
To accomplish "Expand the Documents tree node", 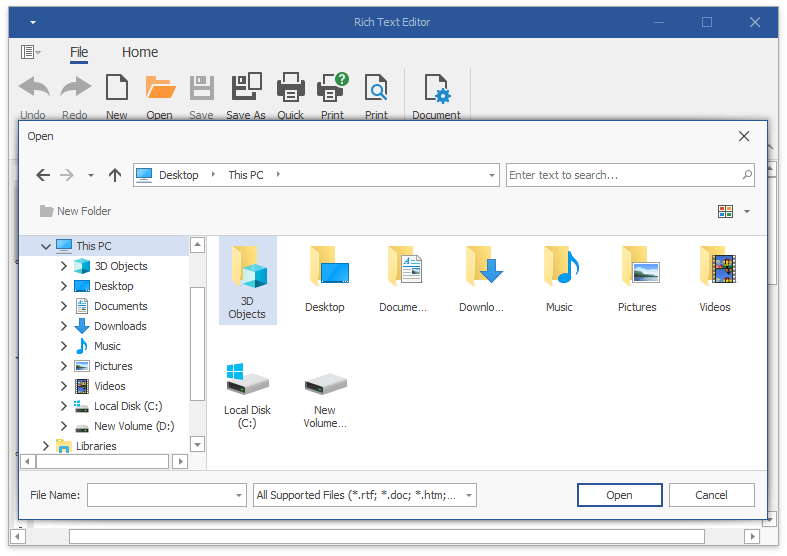I will [x=64, y=306].
